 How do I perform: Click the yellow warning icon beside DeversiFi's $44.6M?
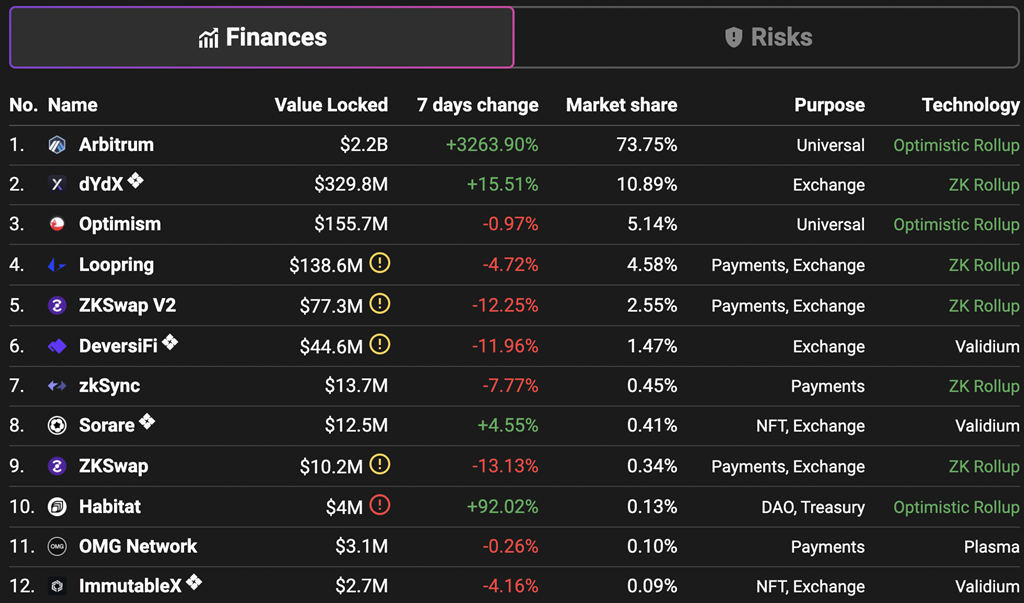click(x=379, y=344)
